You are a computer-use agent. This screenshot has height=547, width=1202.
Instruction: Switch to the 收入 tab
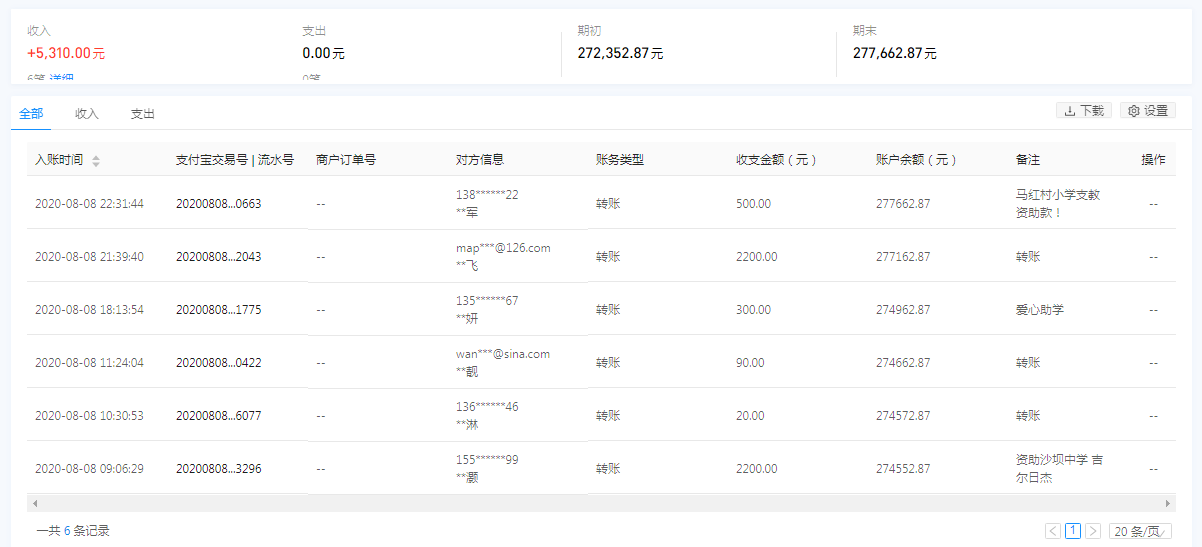(x=87, y=114)
